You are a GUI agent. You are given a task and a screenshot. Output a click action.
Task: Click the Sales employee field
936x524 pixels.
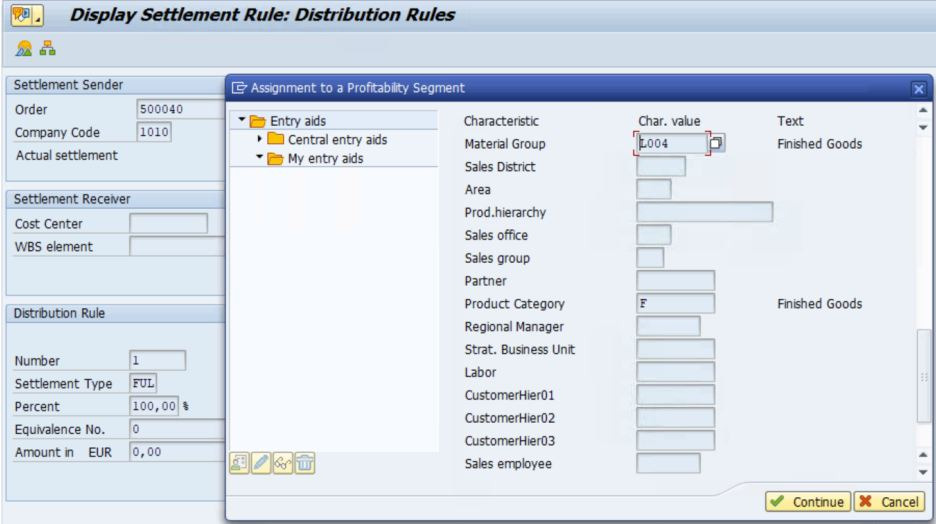[x=668, y=463]
